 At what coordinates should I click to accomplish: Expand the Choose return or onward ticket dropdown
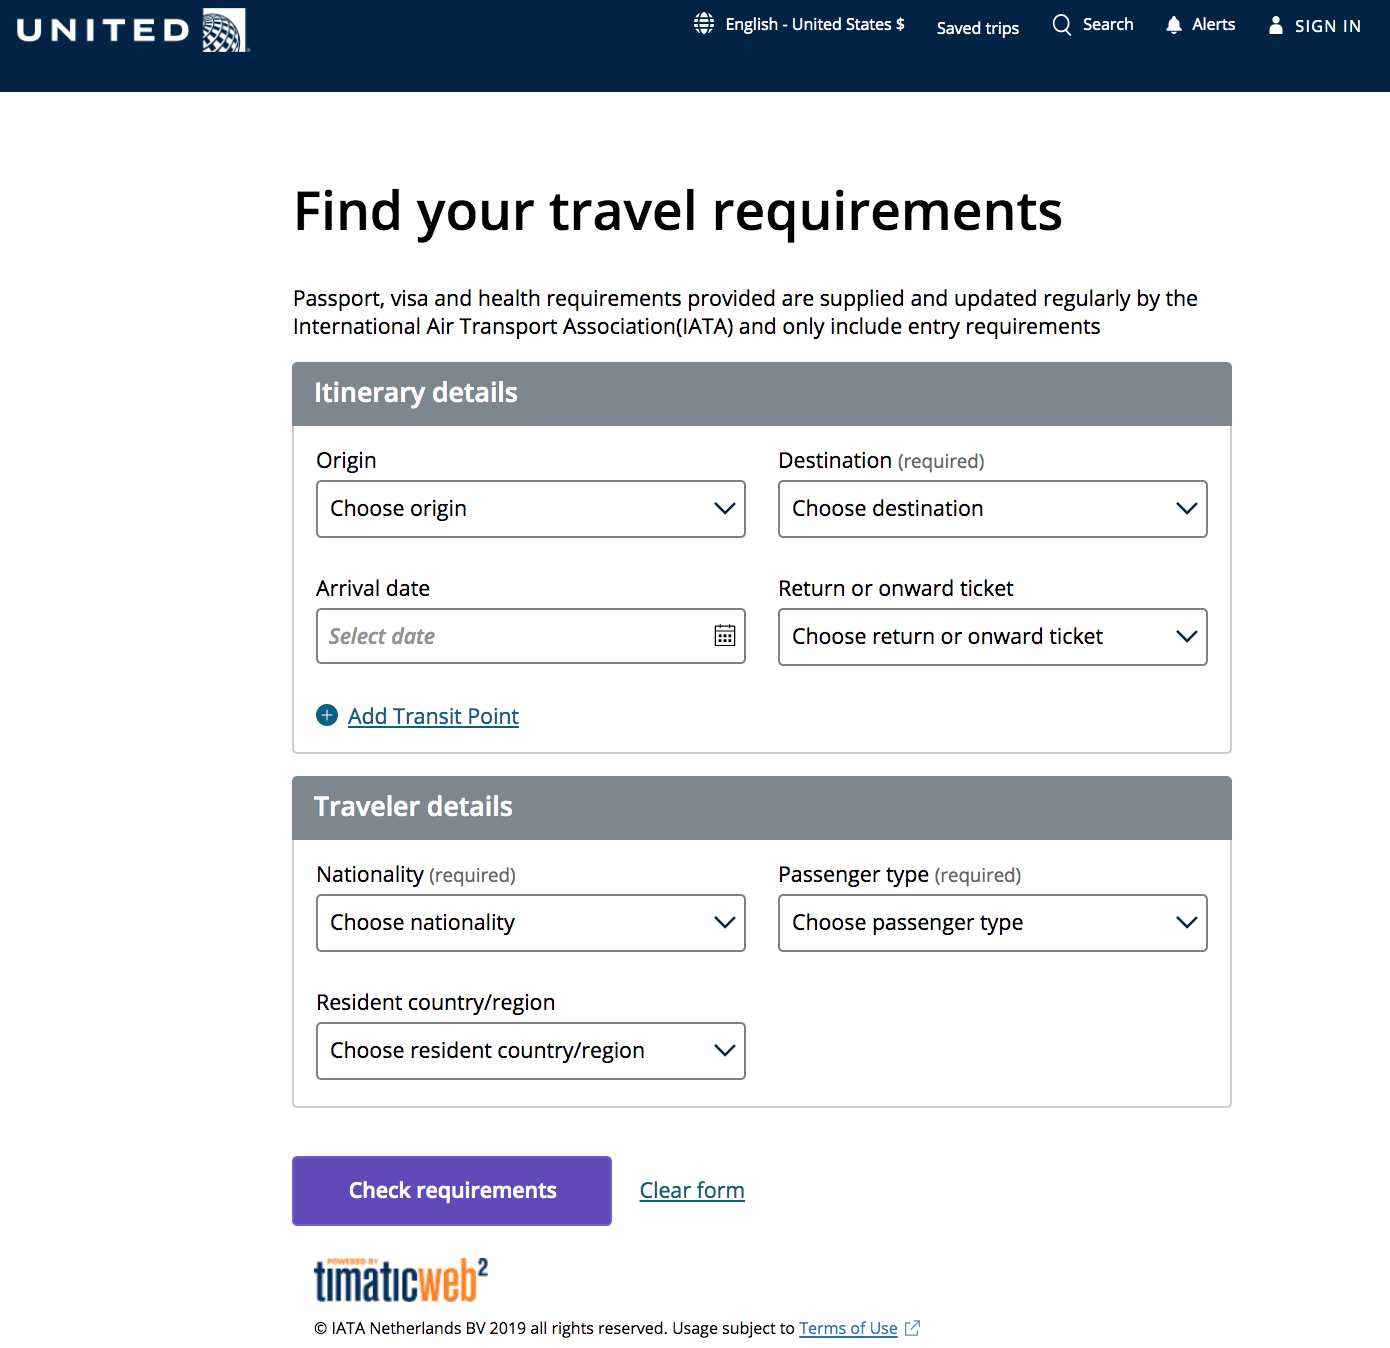coord(991,636)
